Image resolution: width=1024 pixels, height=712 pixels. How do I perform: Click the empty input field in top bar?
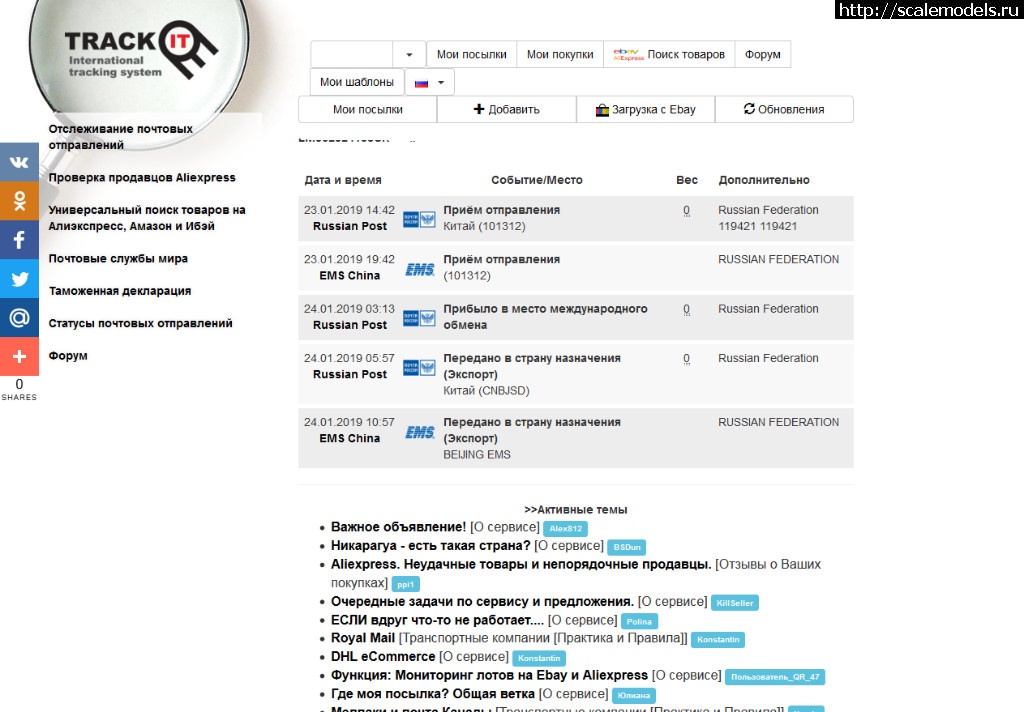coord(351,55)
